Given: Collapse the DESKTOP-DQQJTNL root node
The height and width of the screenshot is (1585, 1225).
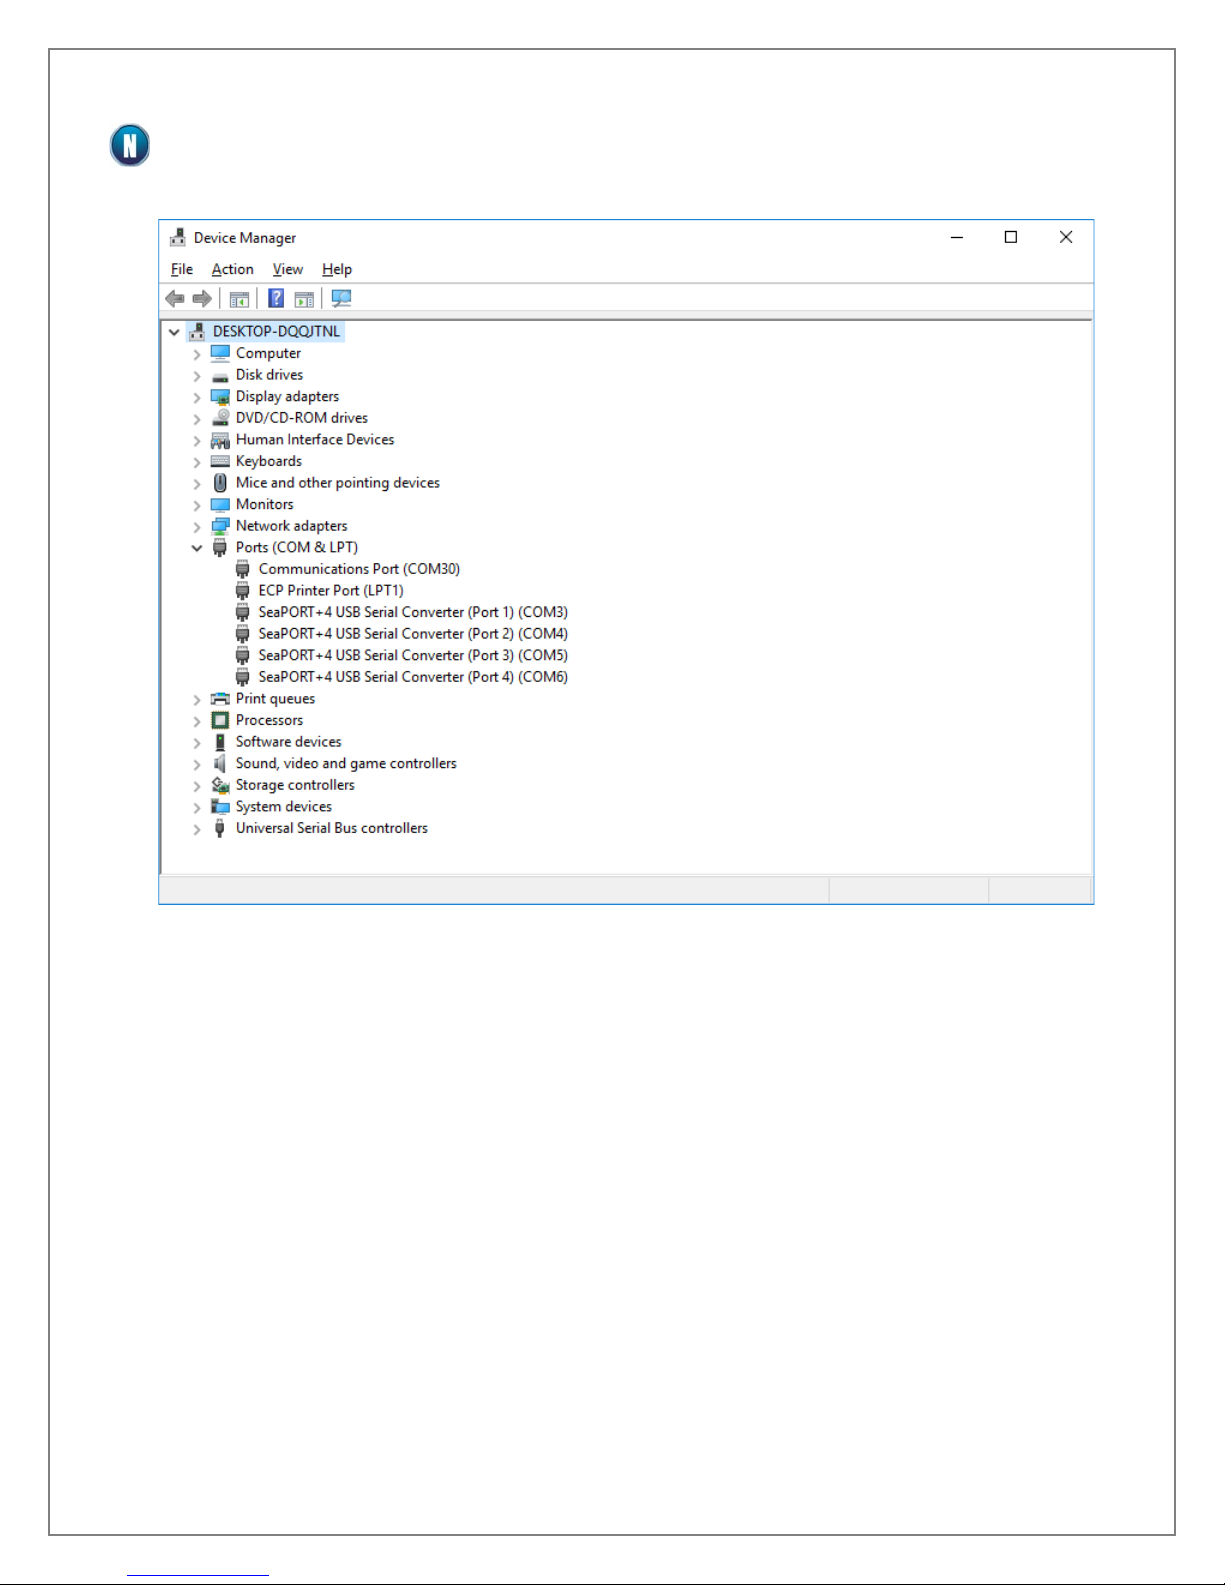Looking at the screenshot, I should (x=174, y=332).
